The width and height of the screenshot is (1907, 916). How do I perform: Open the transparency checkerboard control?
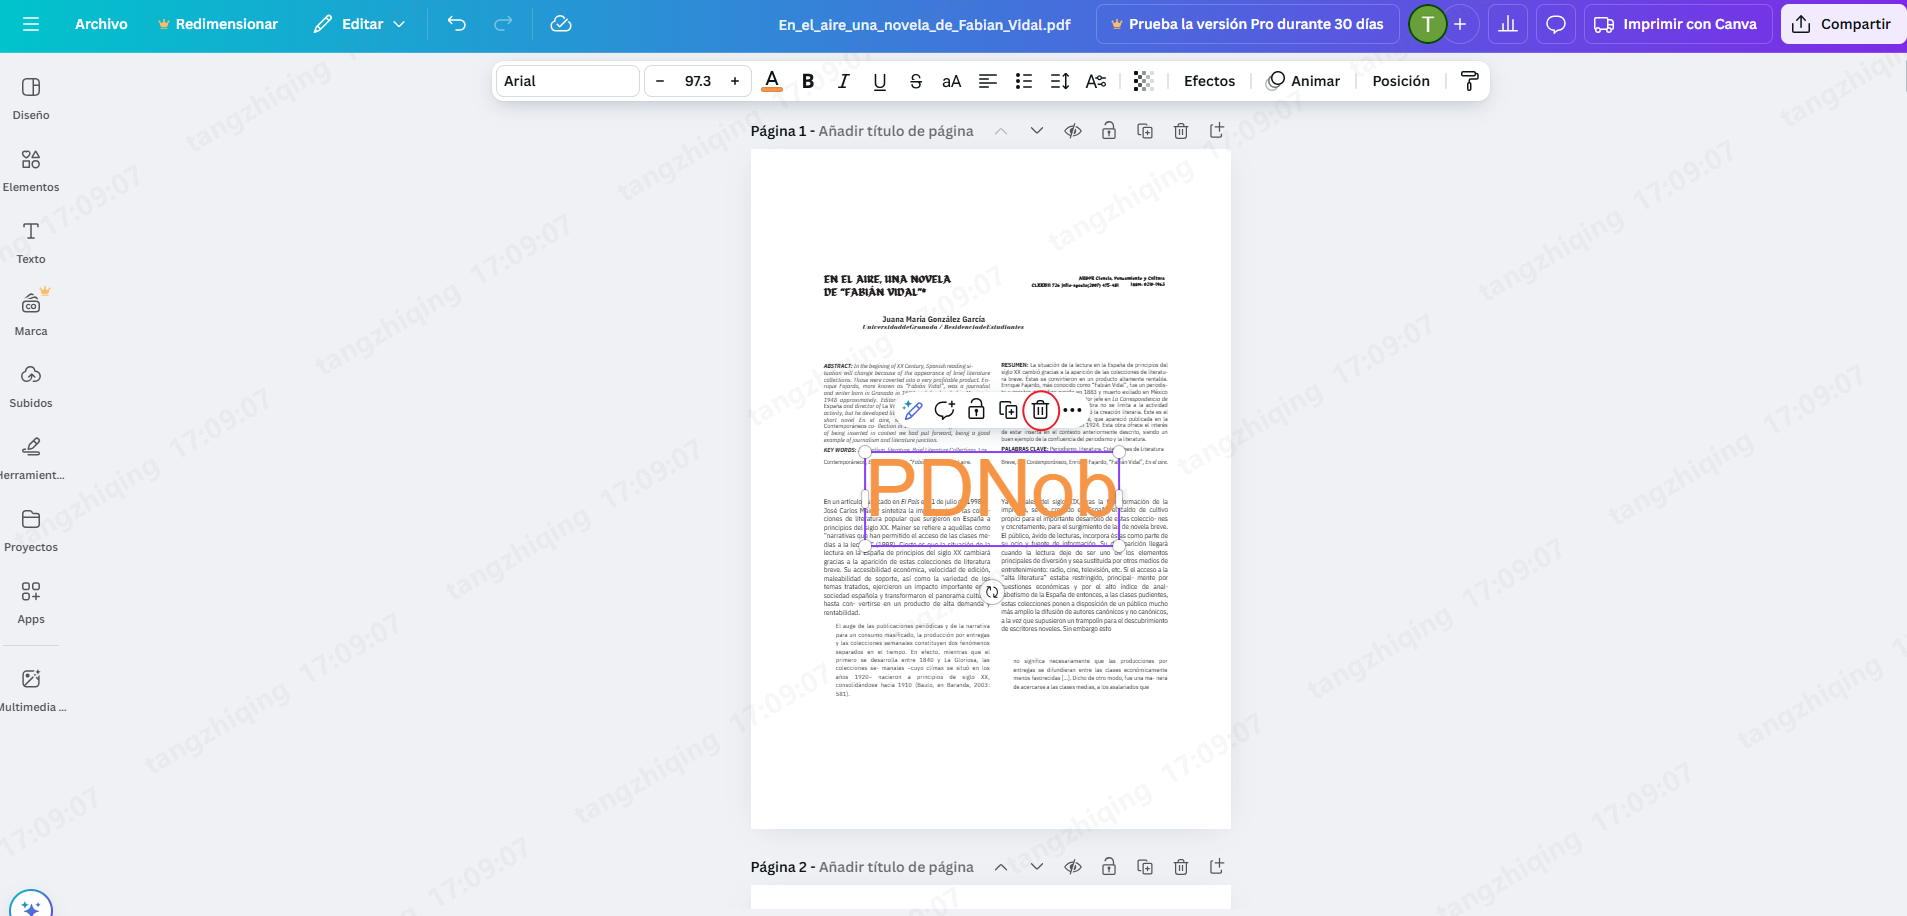[x=1144, y=81]
